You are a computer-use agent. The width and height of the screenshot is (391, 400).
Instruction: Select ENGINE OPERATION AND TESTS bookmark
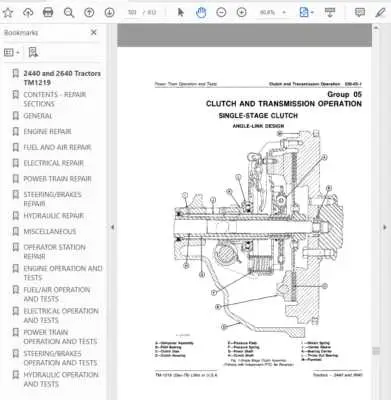pyautogui.click(x=63, y=273)
